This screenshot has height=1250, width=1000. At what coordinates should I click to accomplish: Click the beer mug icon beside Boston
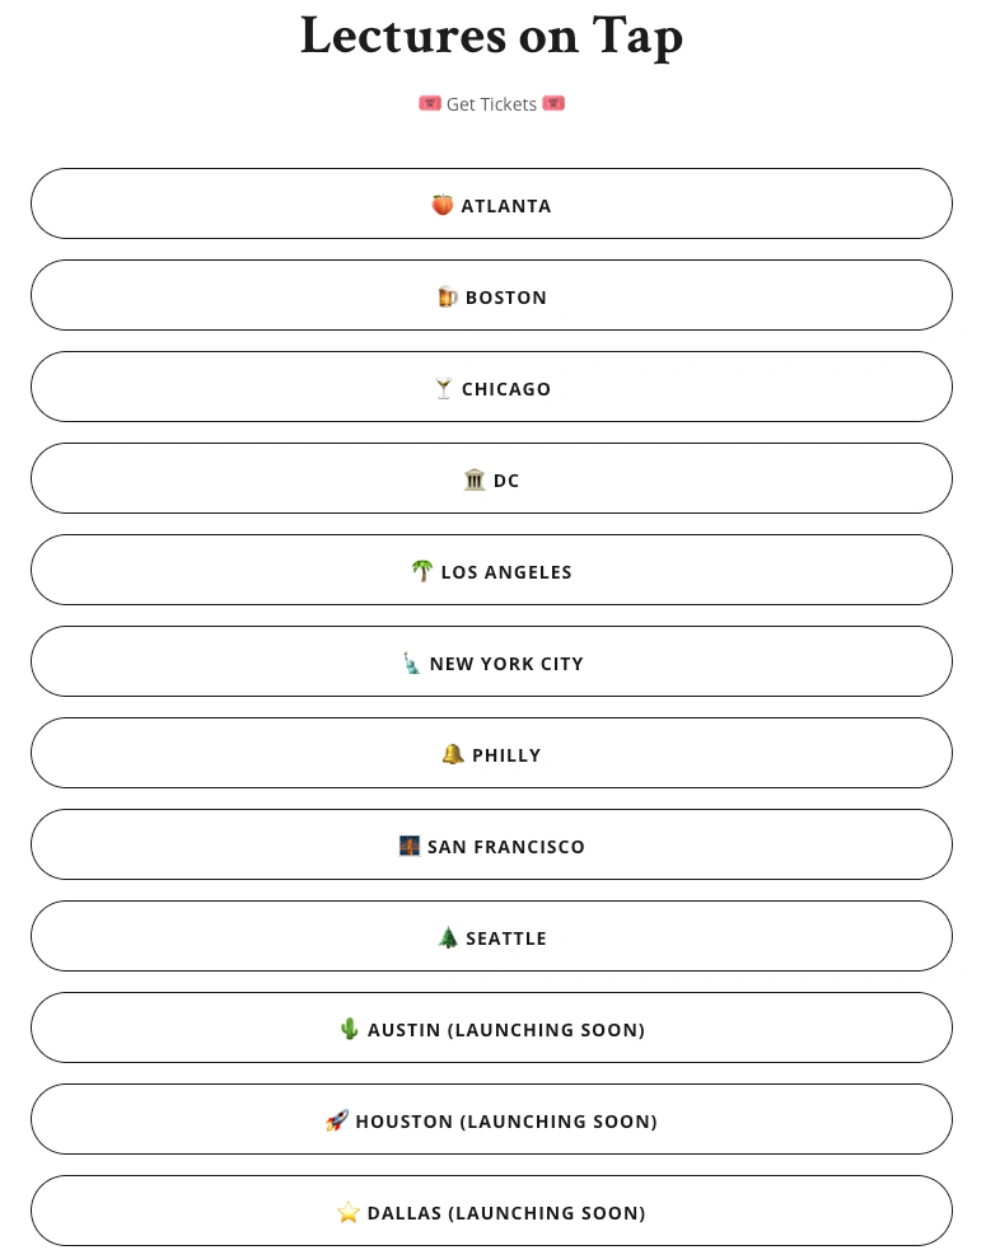[x=447, y=297]
